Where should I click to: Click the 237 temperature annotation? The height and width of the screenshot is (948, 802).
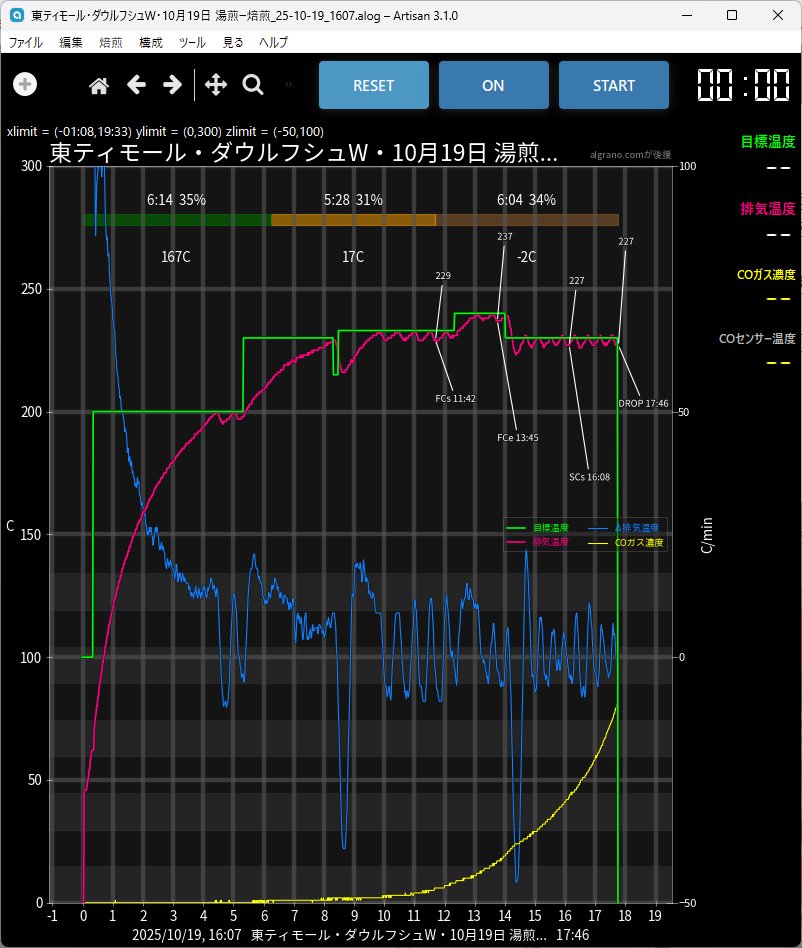(x=505, y=237)
